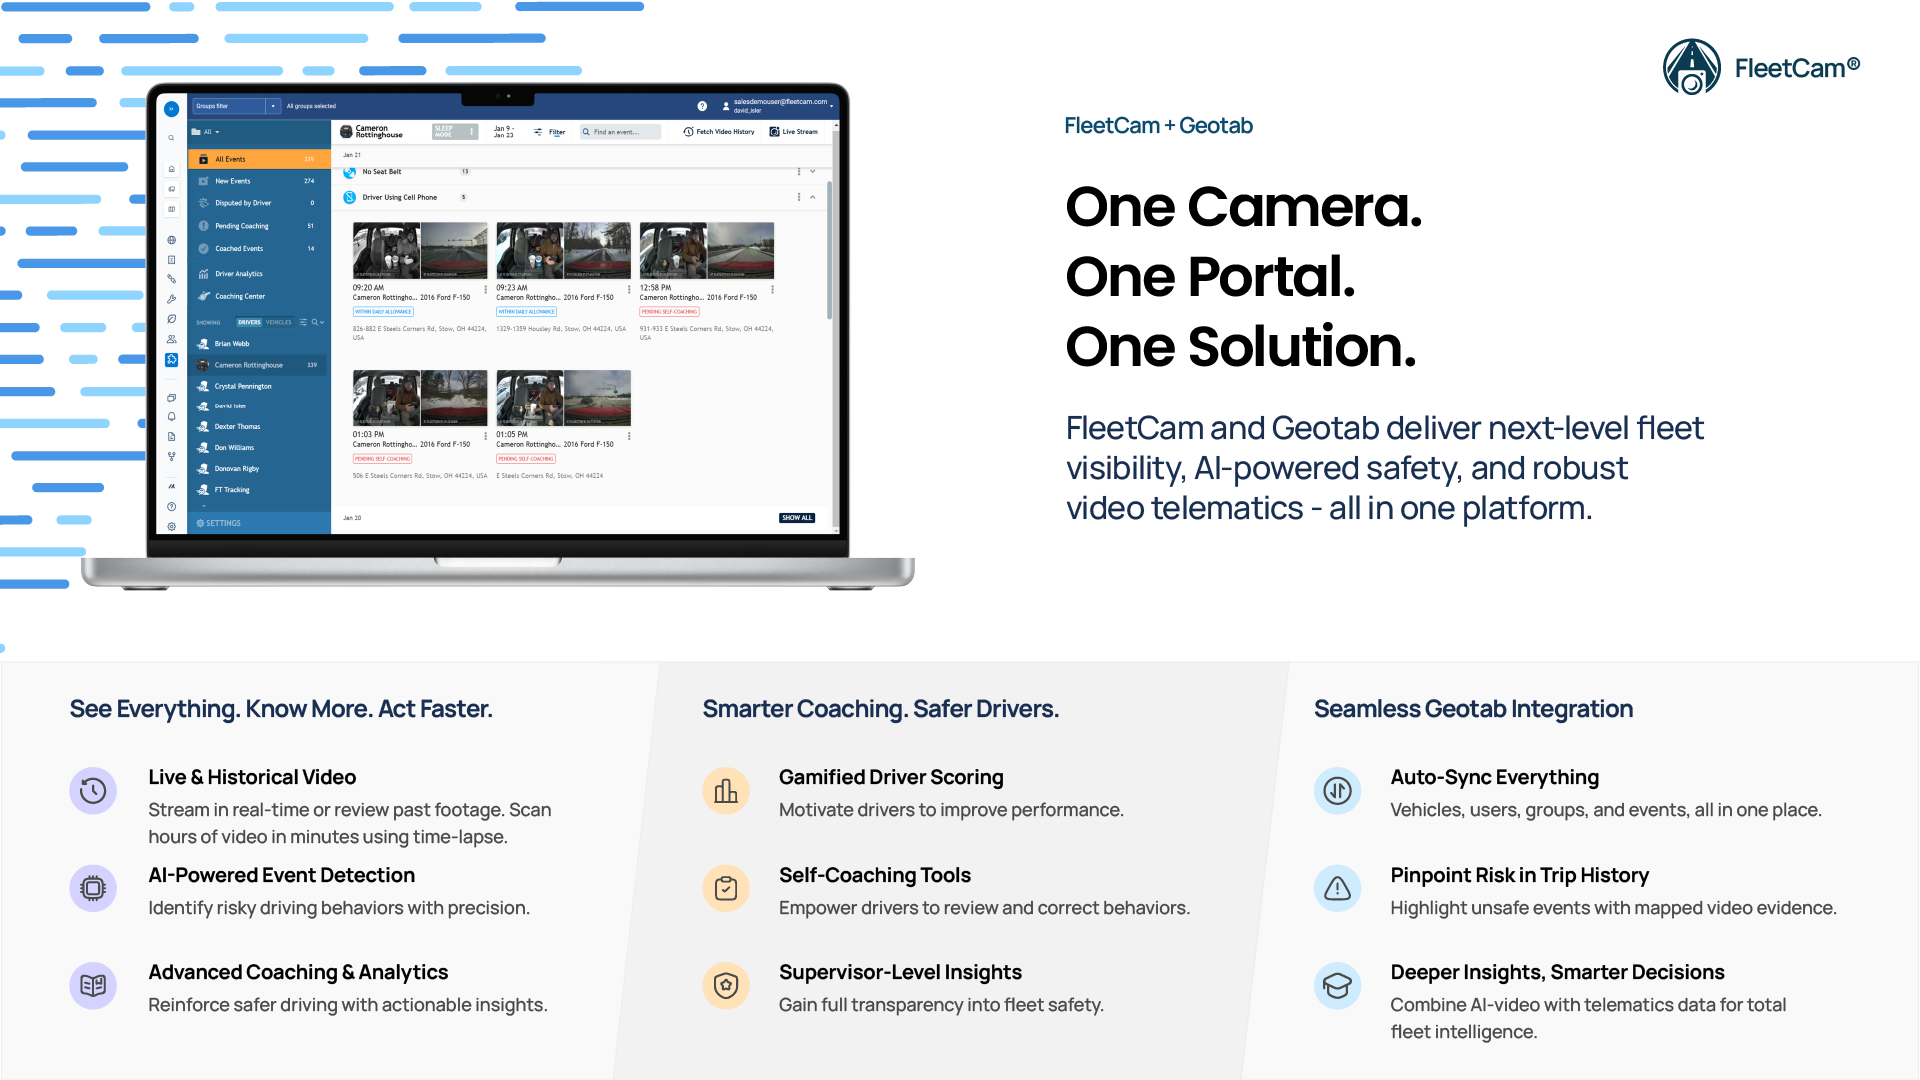Click the home icon in left rail

point(171,168)
